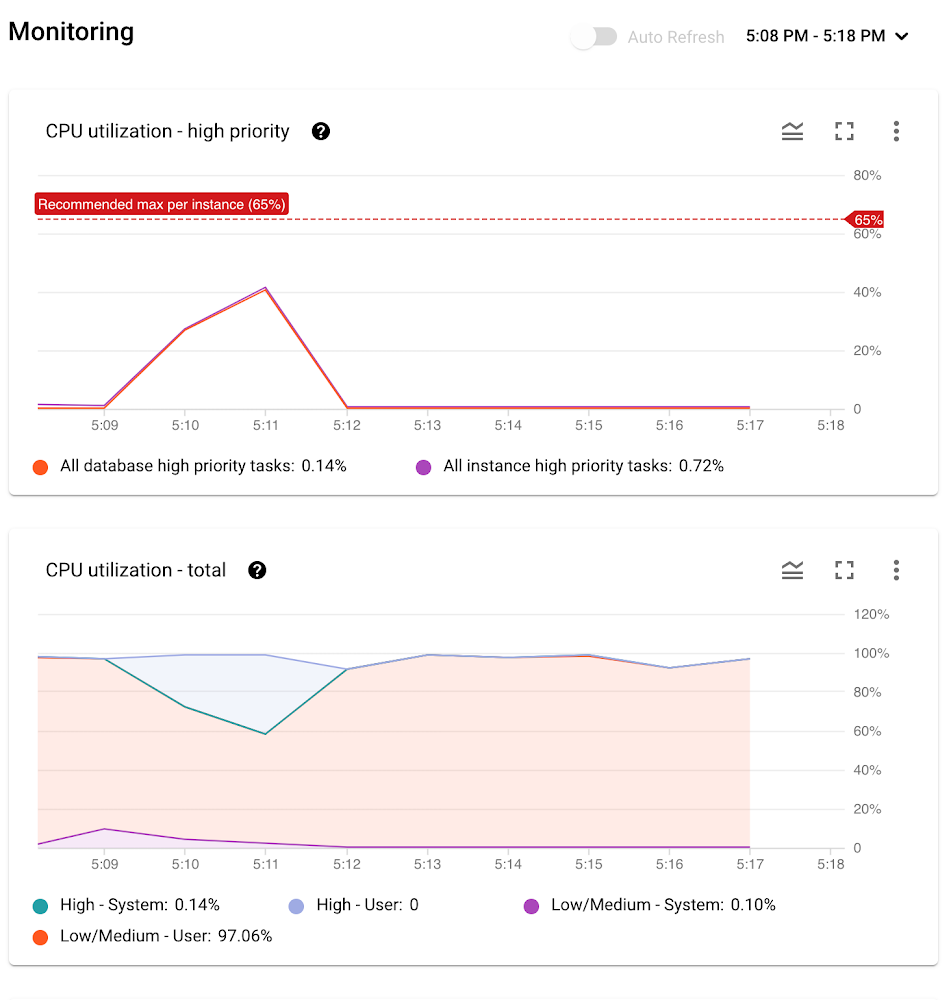Select 'All instance high priority tasks: 0.72%' legend text
The image size is (951, 1000).
(x=584, y=466)
